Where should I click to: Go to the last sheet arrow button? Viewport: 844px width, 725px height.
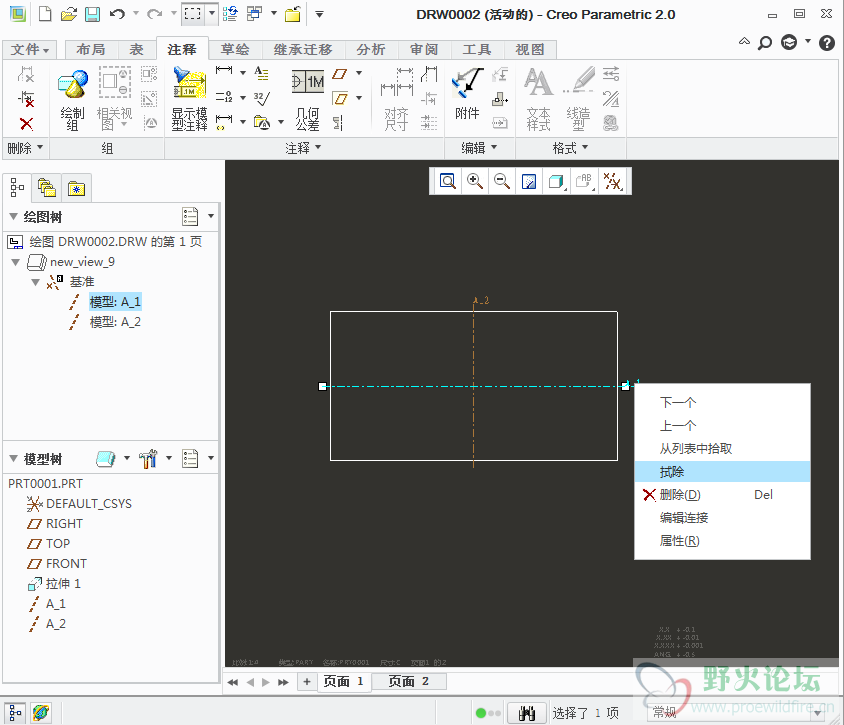point(283,682)
